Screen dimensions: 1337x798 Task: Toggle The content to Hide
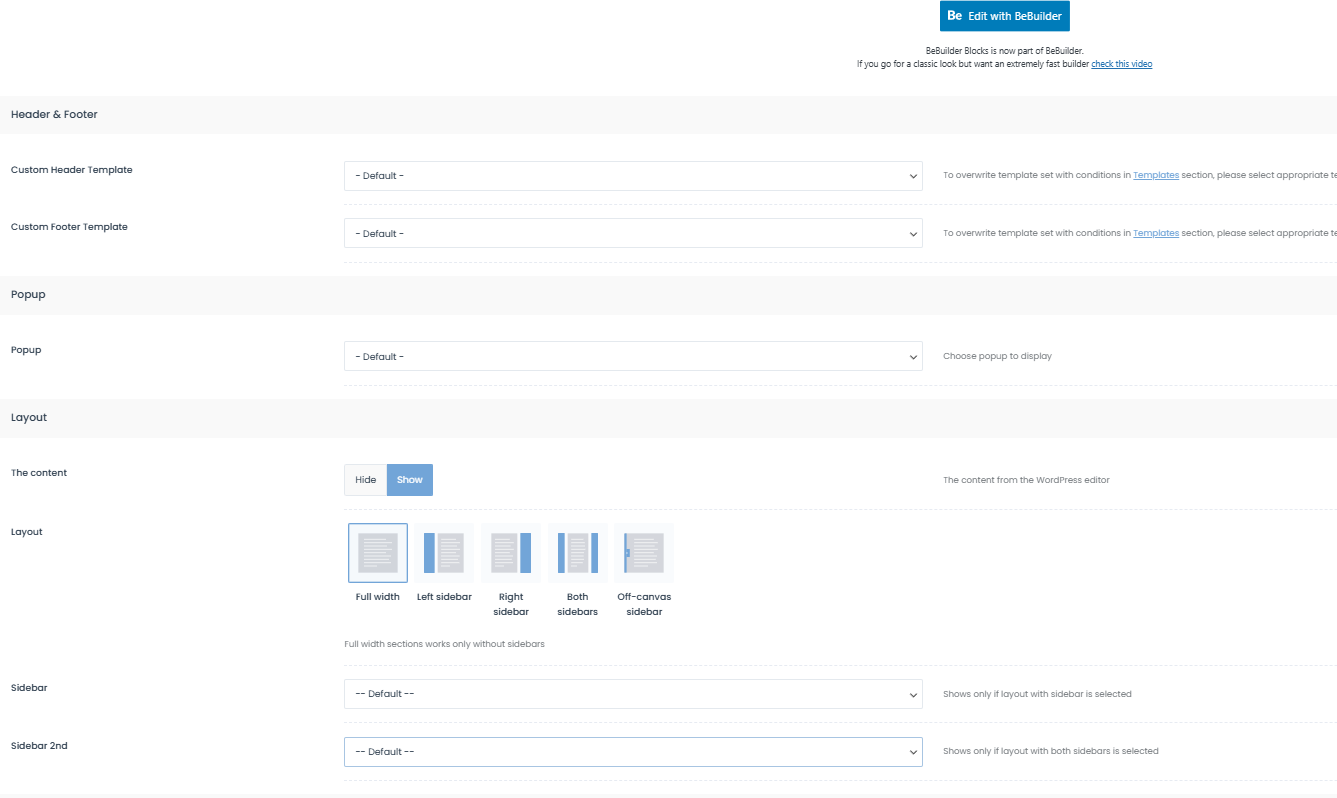[366, 480]
